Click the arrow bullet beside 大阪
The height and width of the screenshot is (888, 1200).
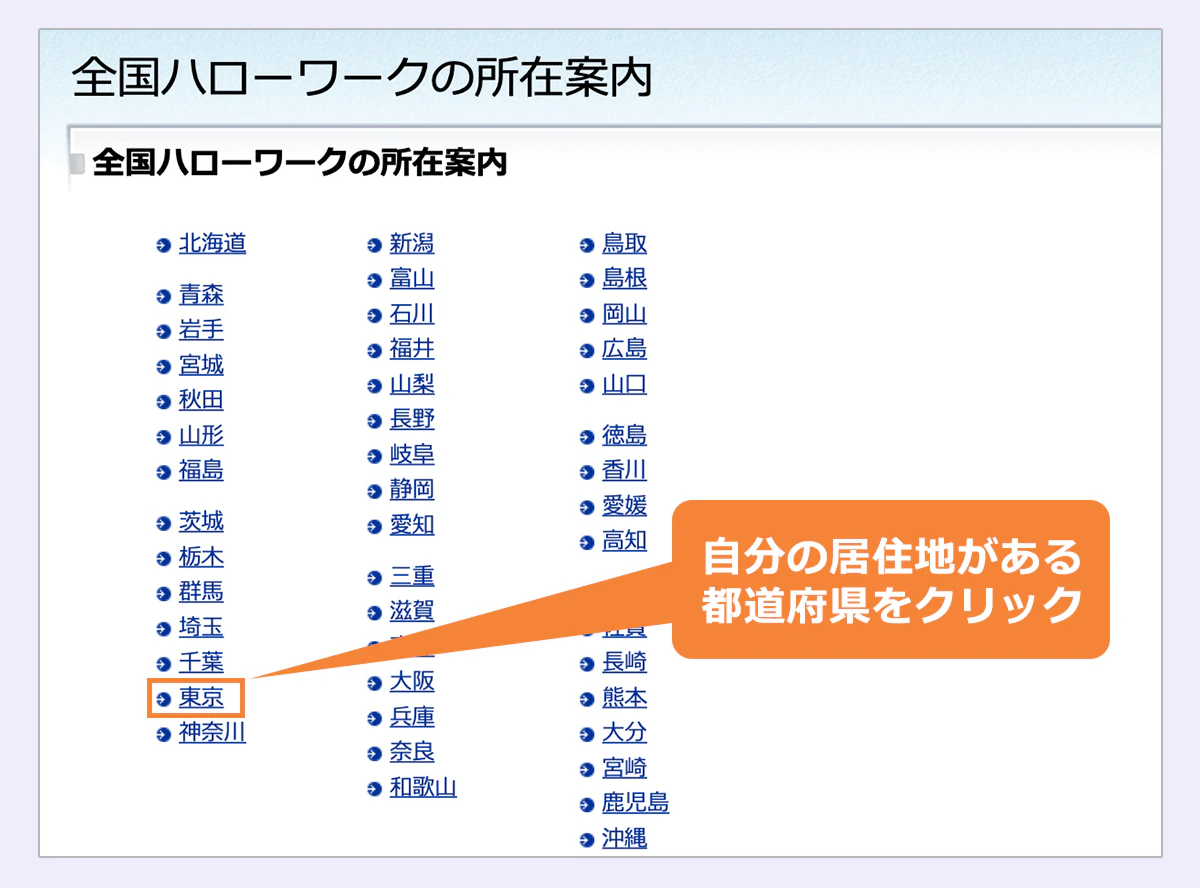click(x=375, y=684)
